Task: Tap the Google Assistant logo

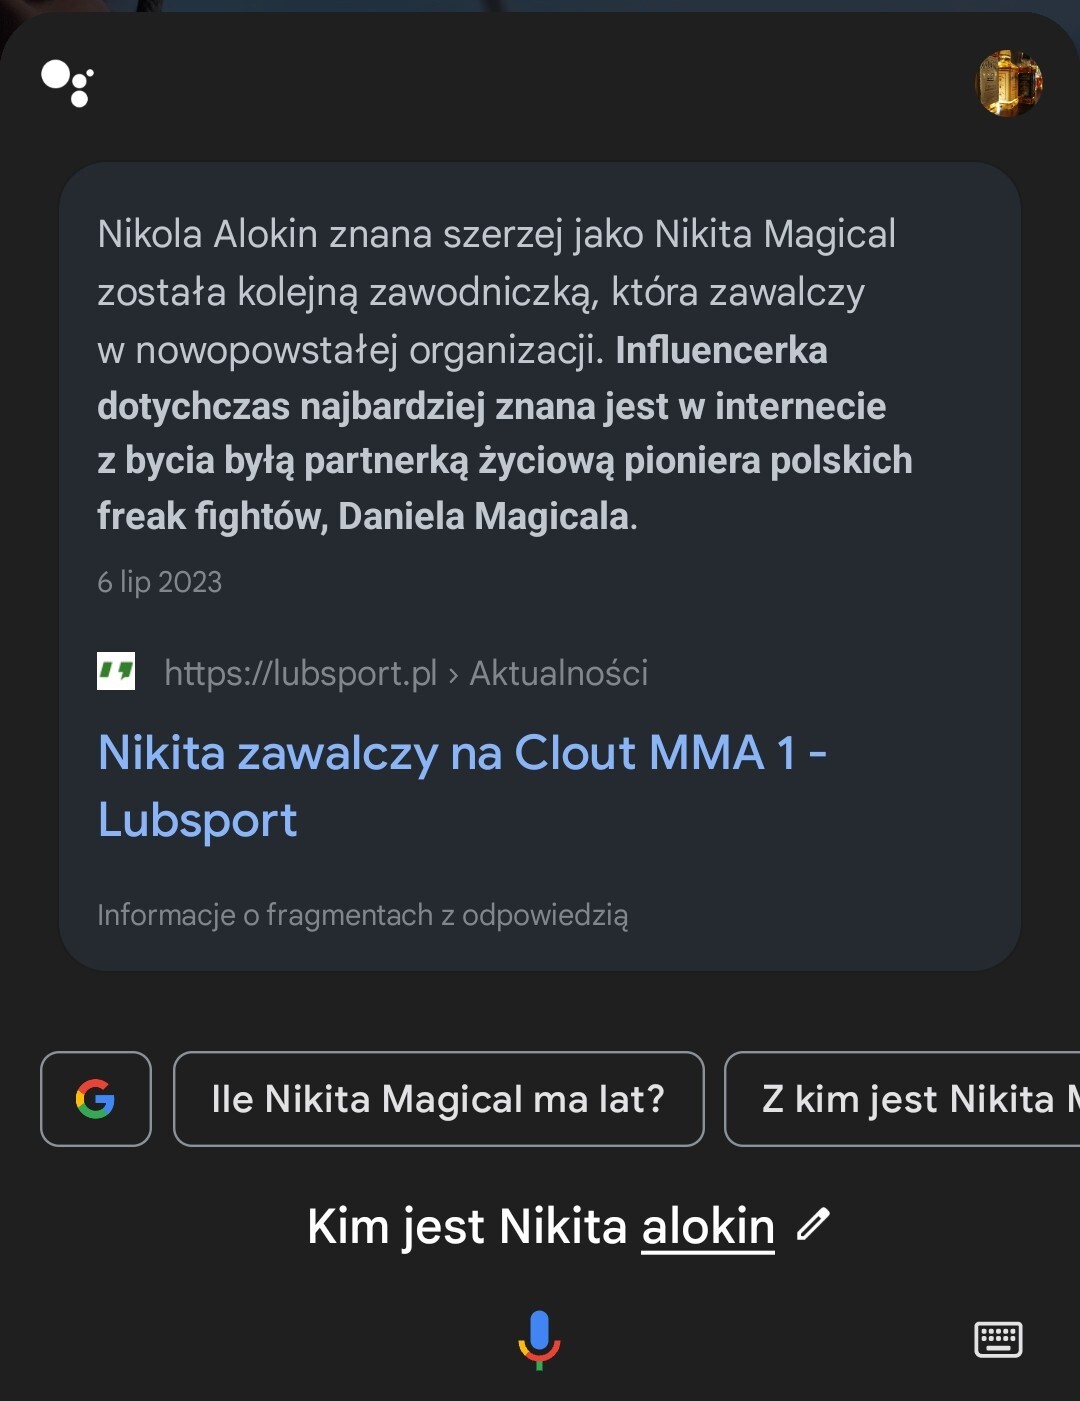Action: [x=67, y=83]
